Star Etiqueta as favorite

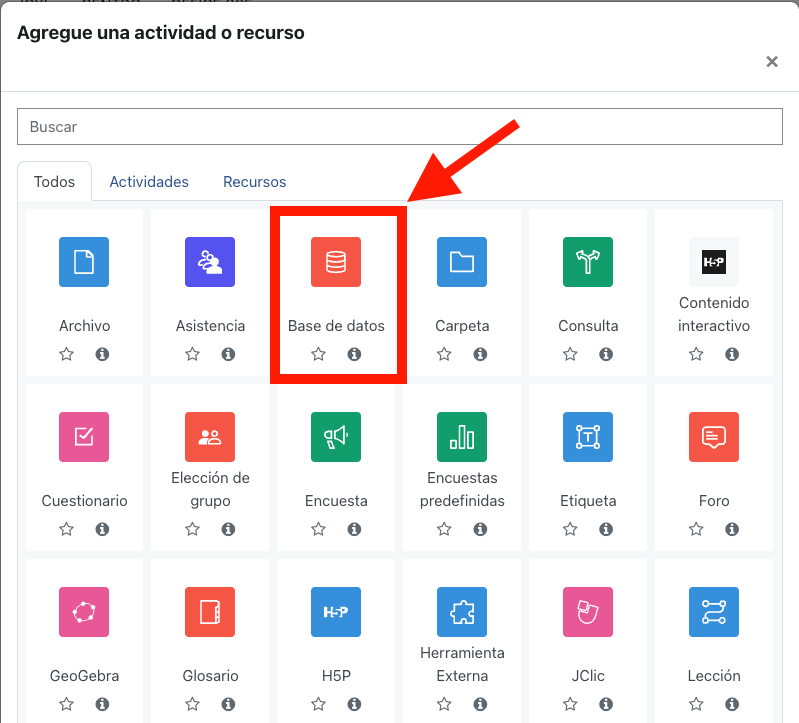[x=570, y=529]
